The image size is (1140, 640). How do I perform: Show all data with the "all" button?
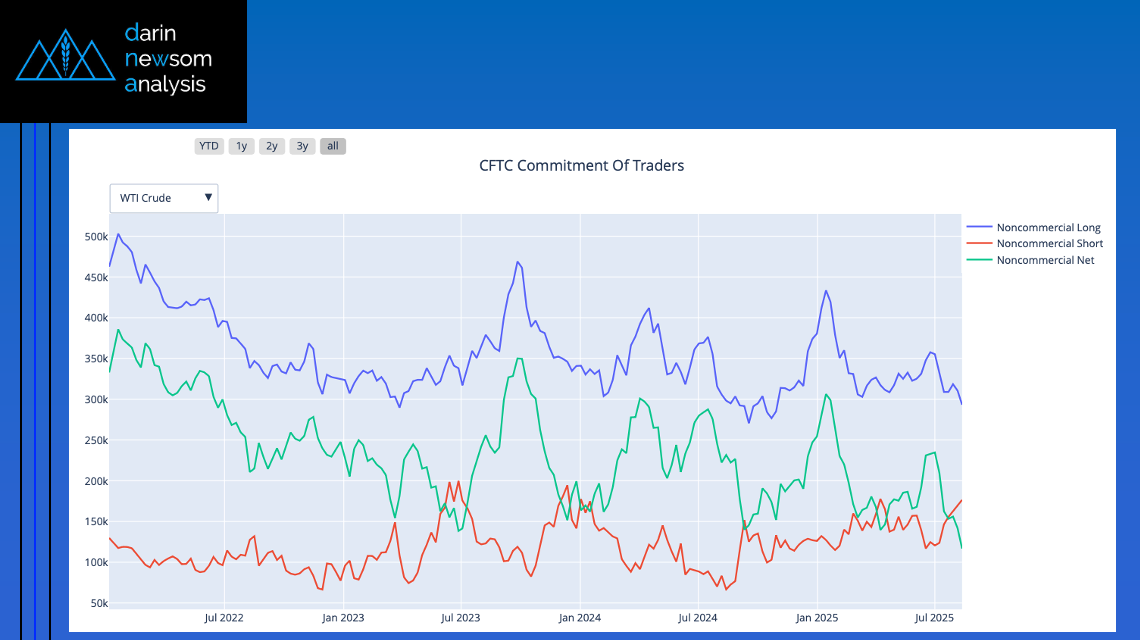(x=333, y=146)
